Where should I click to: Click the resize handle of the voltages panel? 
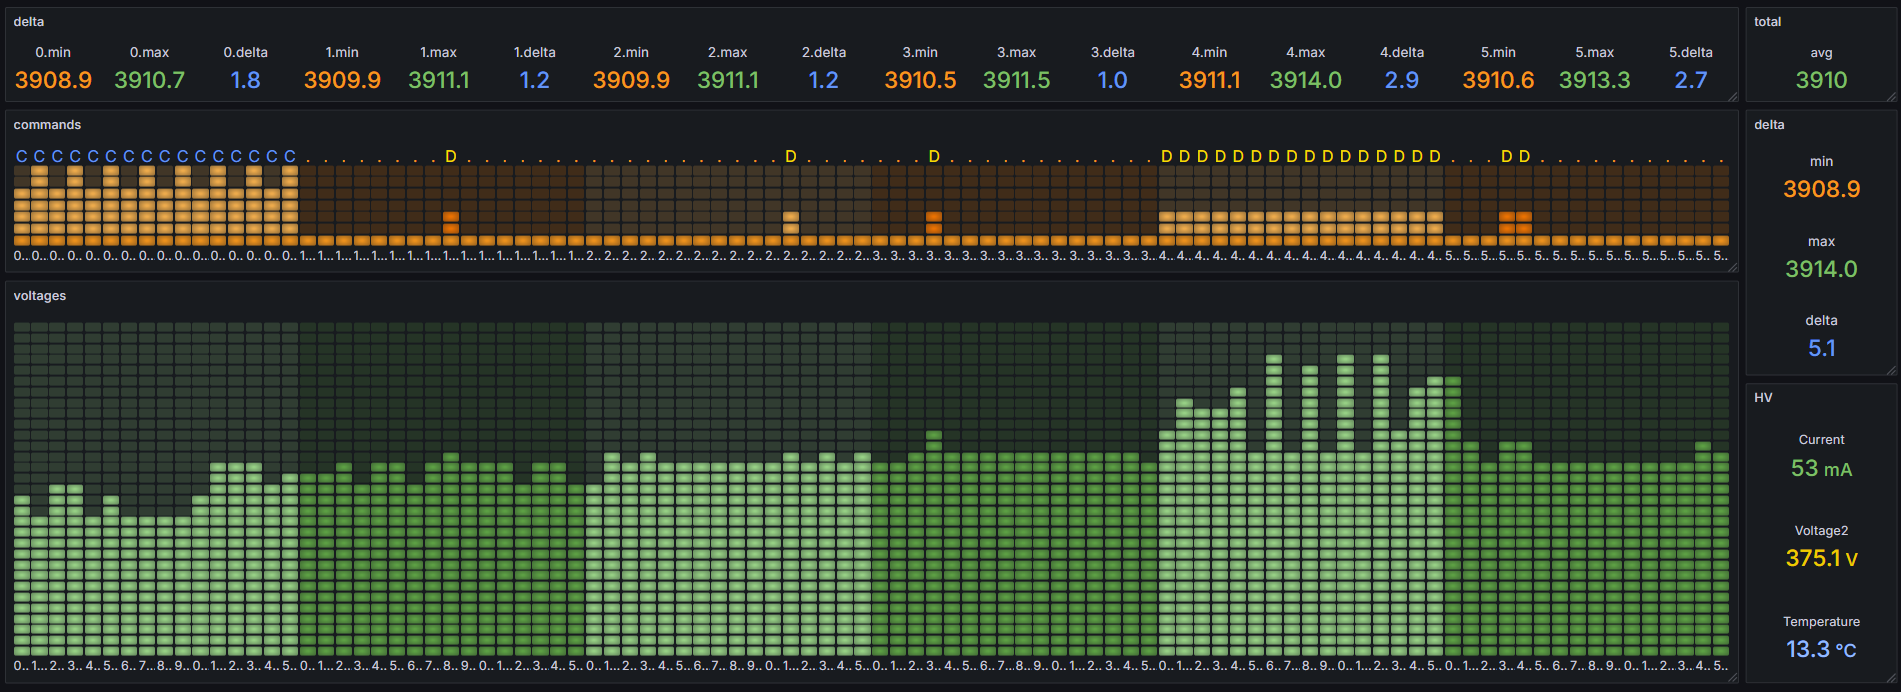(1733, 678)
